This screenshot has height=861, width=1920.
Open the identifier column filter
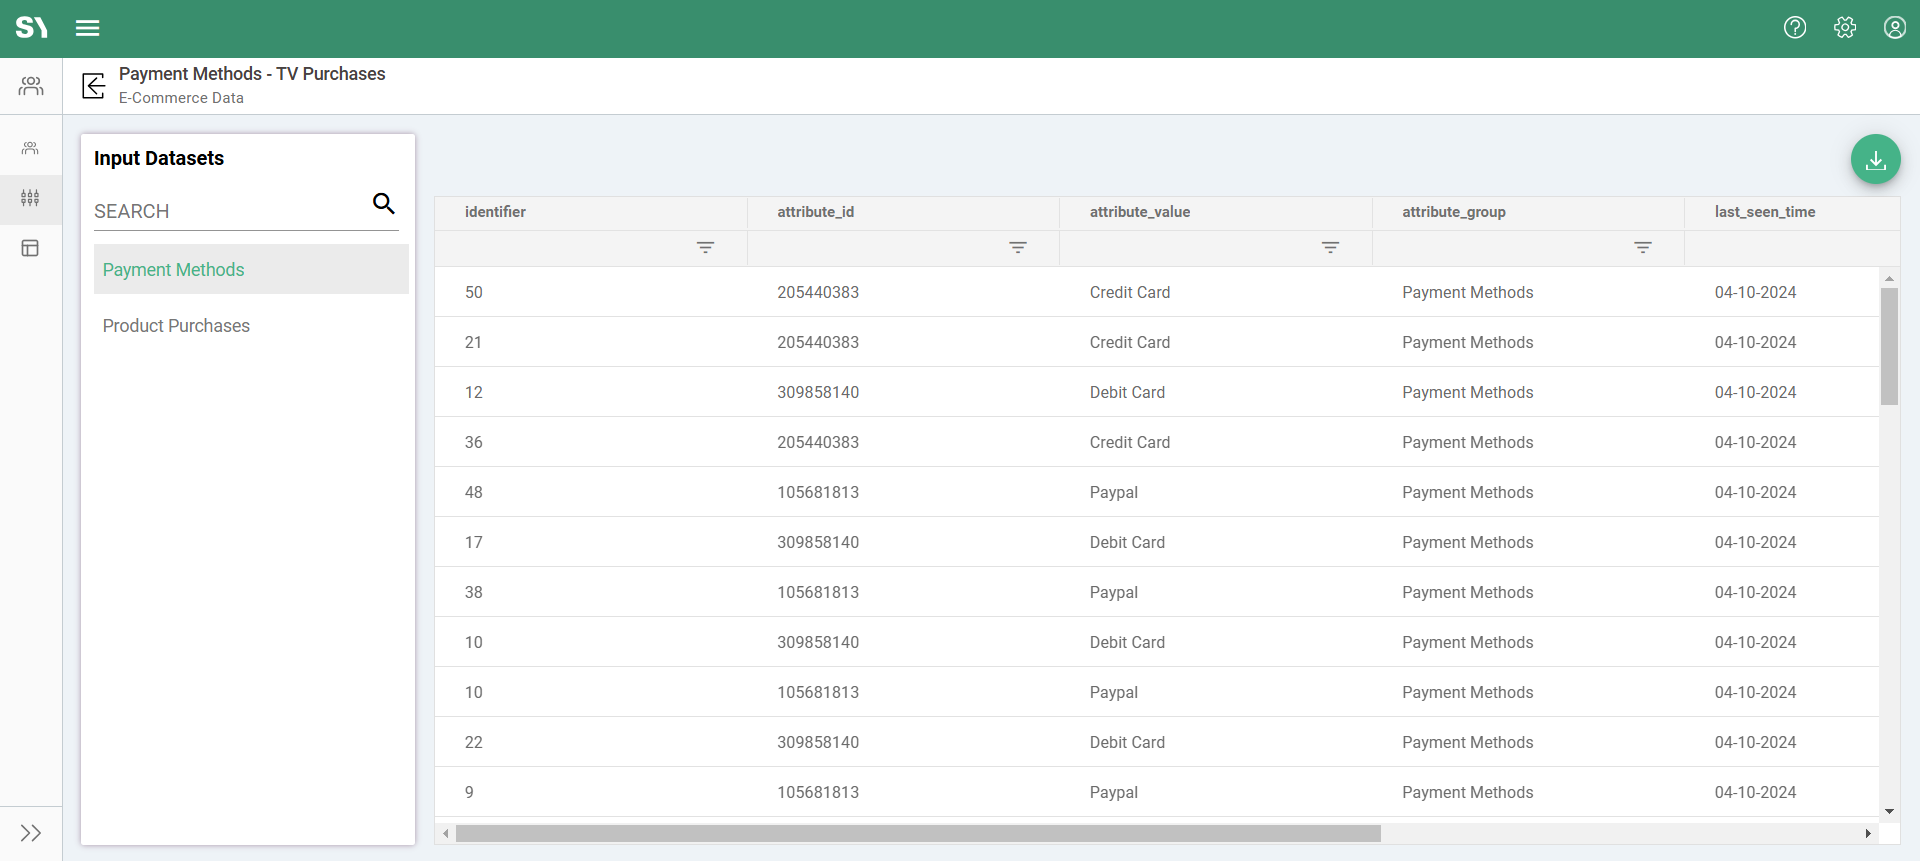pyautogui.click(x=705, y=248)
